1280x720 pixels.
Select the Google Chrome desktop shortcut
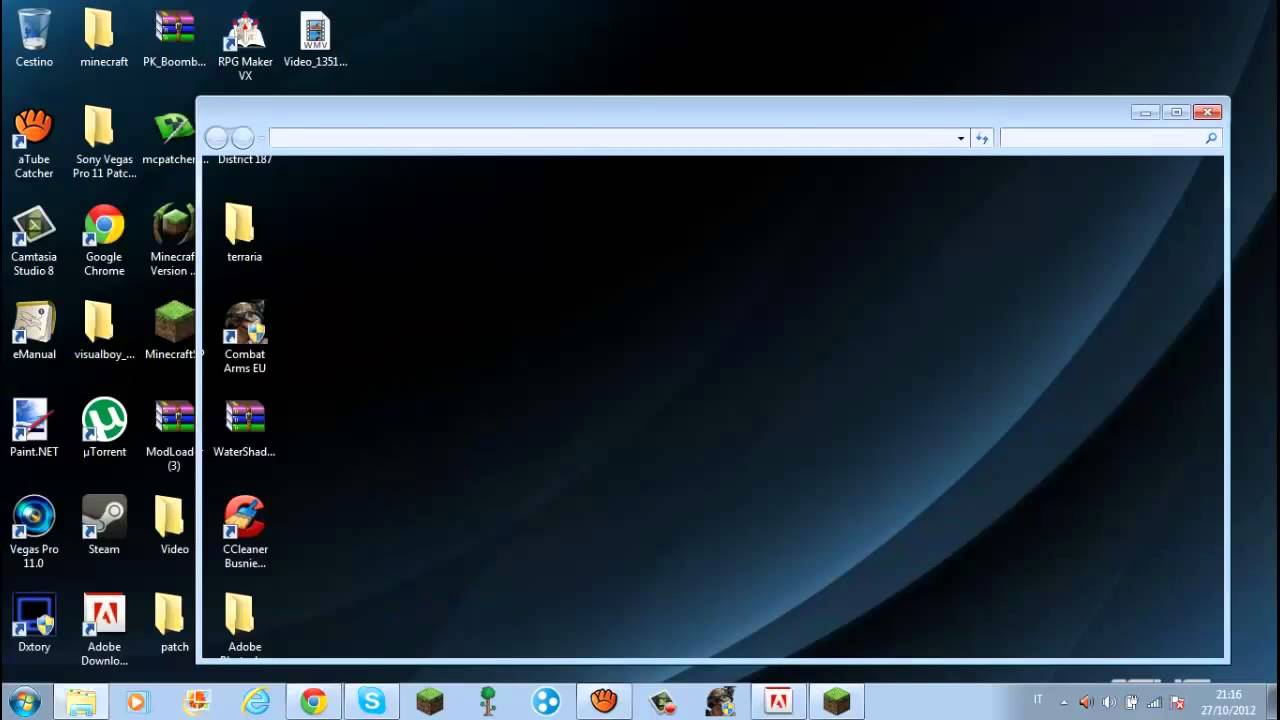(104, 240)
